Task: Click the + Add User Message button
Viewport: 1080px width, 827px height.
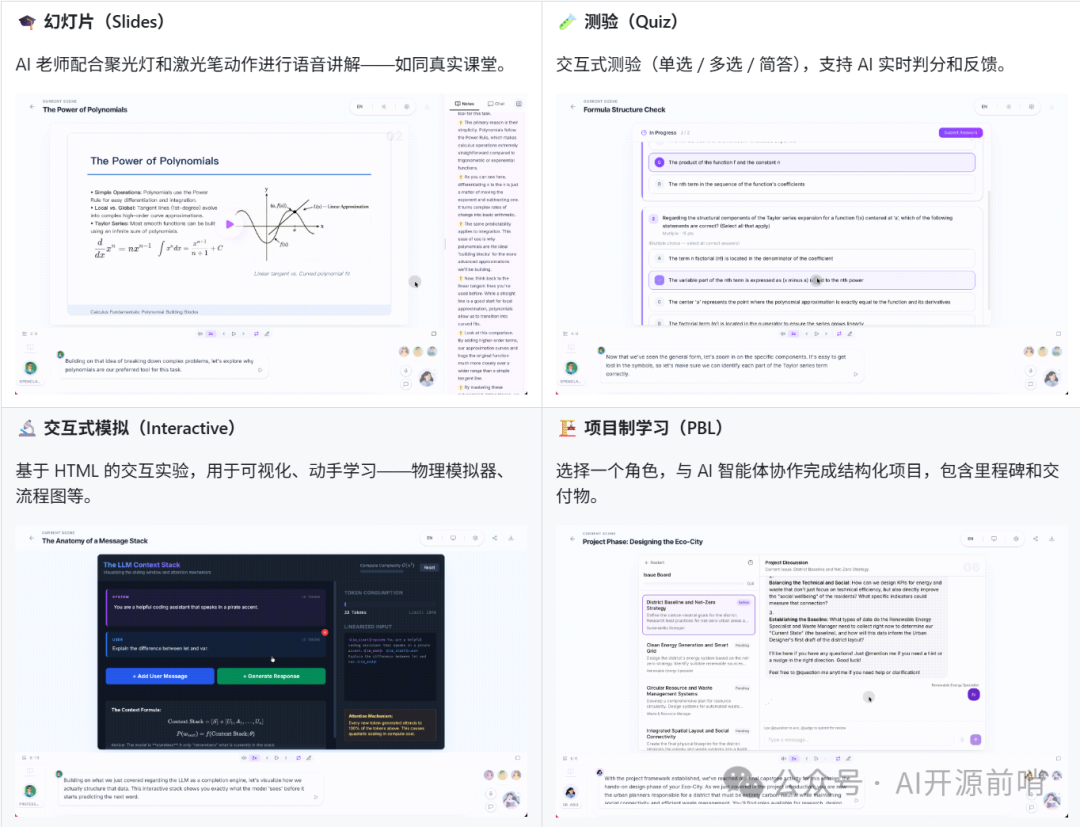Action: tap(159, 676)
